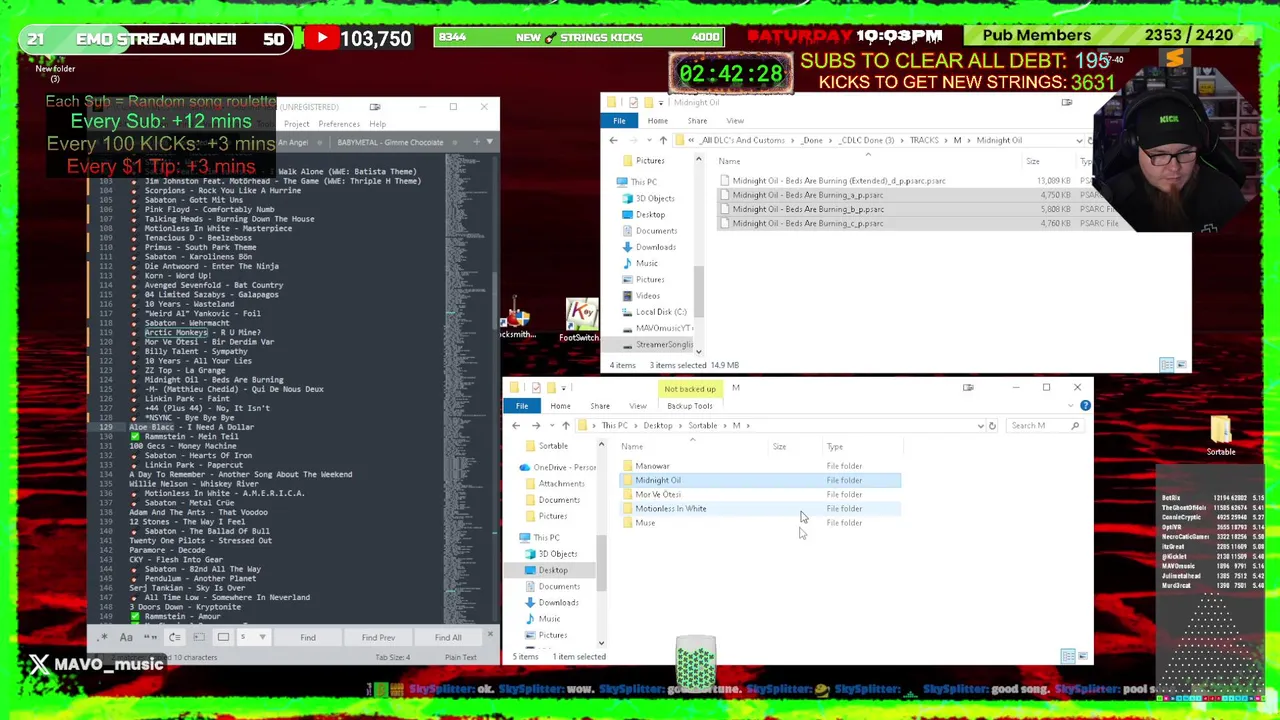The height and width of the screenshot is (720, 1280).
Task: Open find history dropdown in Sublime find panel
Action: [262, 637]
